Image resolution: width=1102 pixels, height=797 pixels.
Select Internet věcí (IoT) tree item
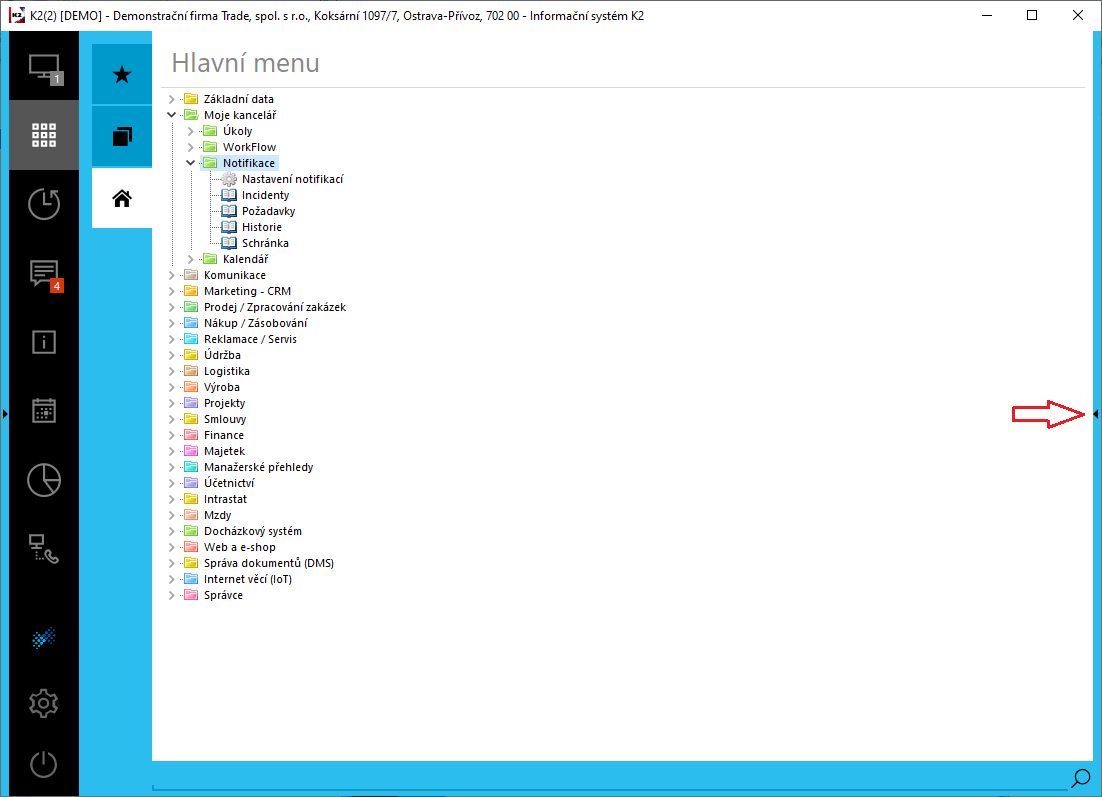point(247,579)
